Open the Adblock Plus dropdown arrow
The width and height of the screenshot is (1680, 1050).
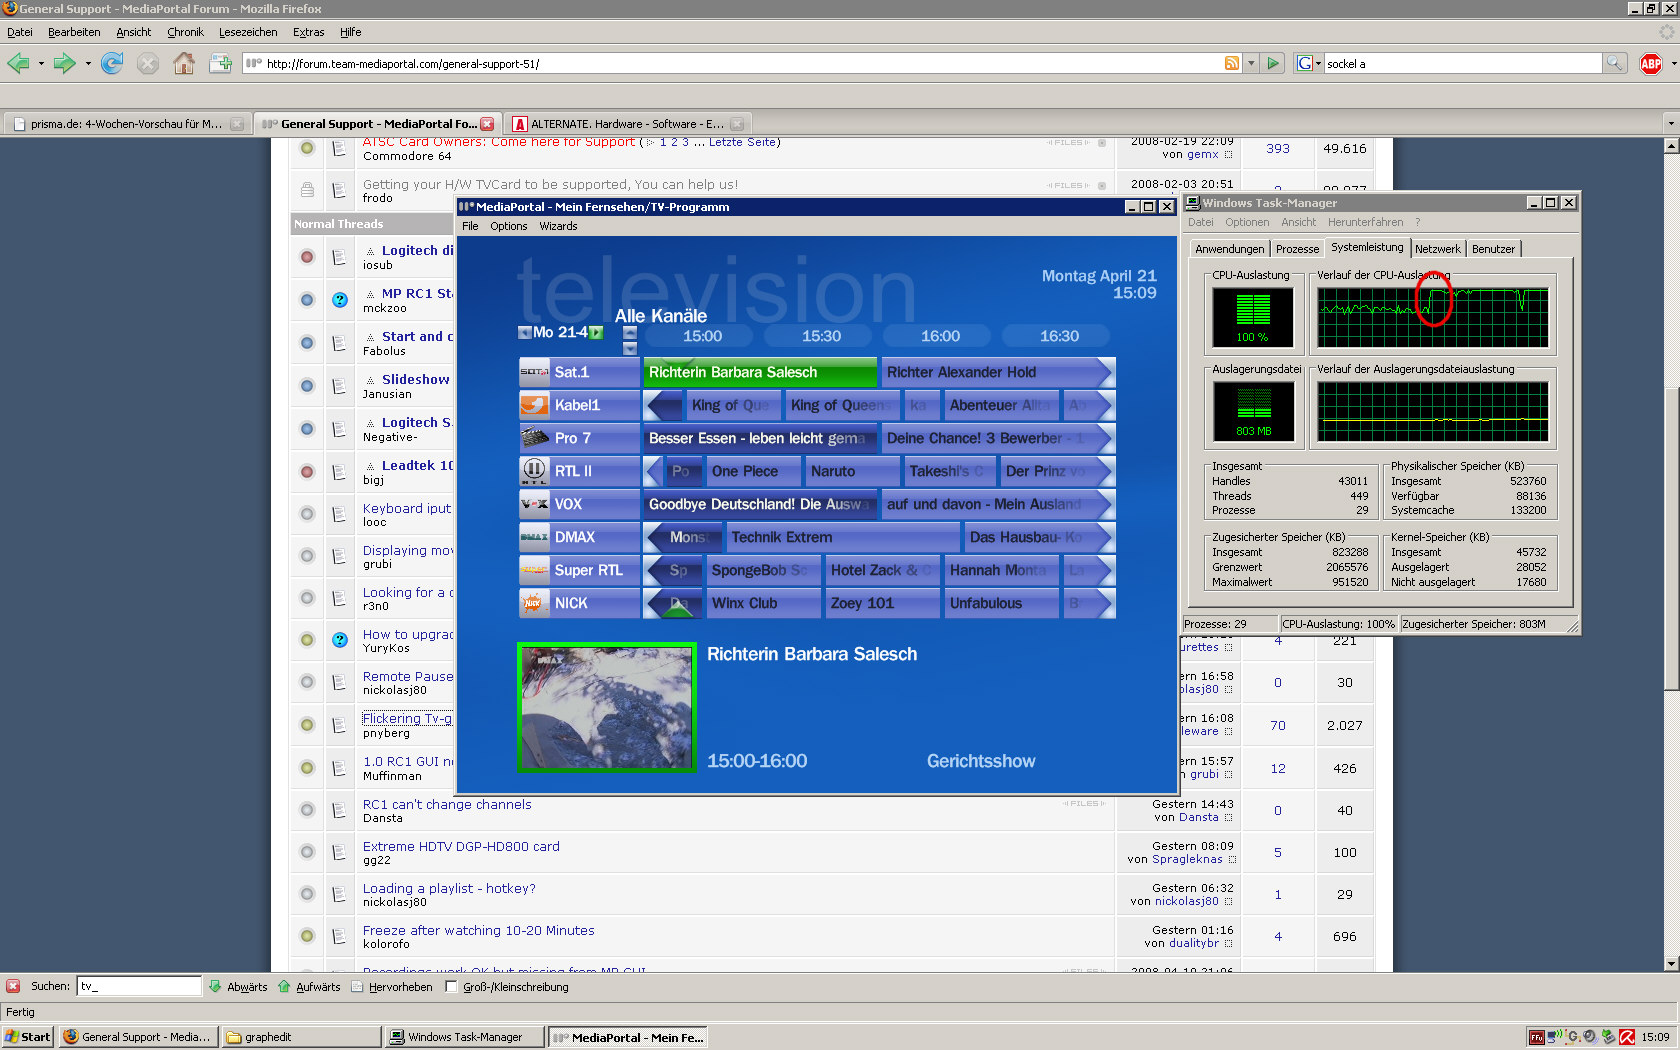[x=1674, y=64]
